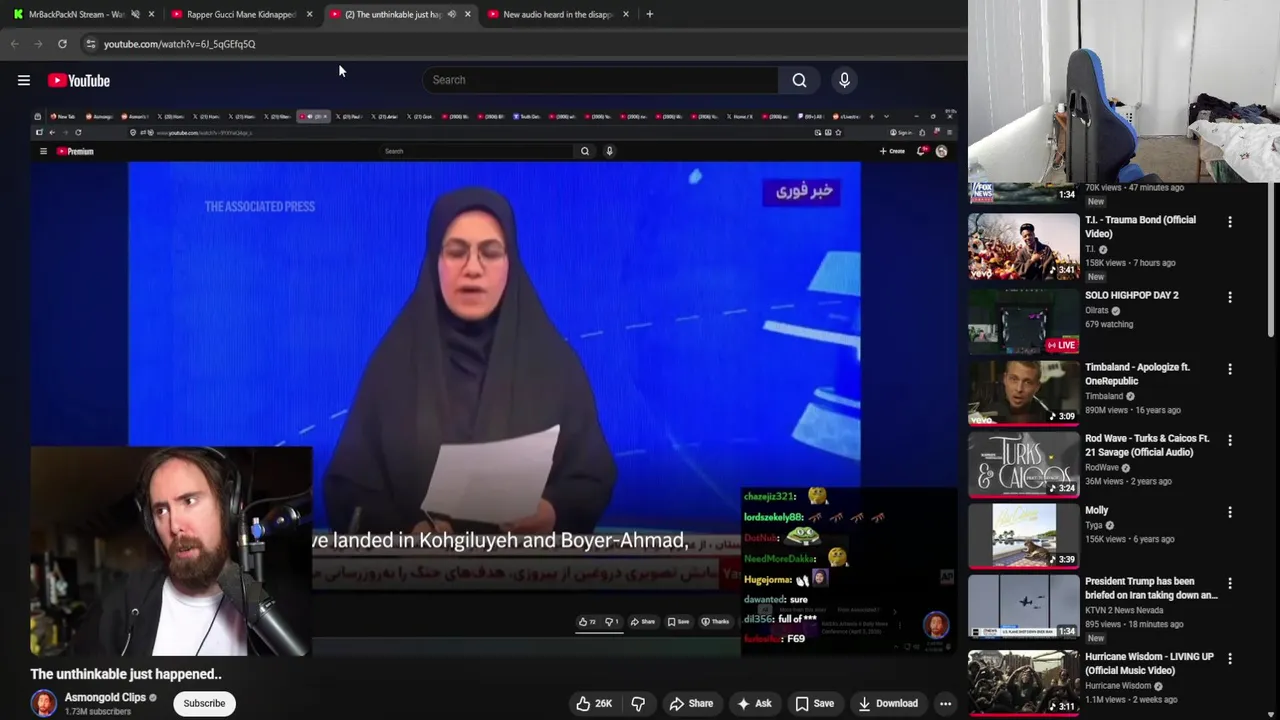Share the video via the Share button
1280x720 pixels.
click(x=691, y=703)
